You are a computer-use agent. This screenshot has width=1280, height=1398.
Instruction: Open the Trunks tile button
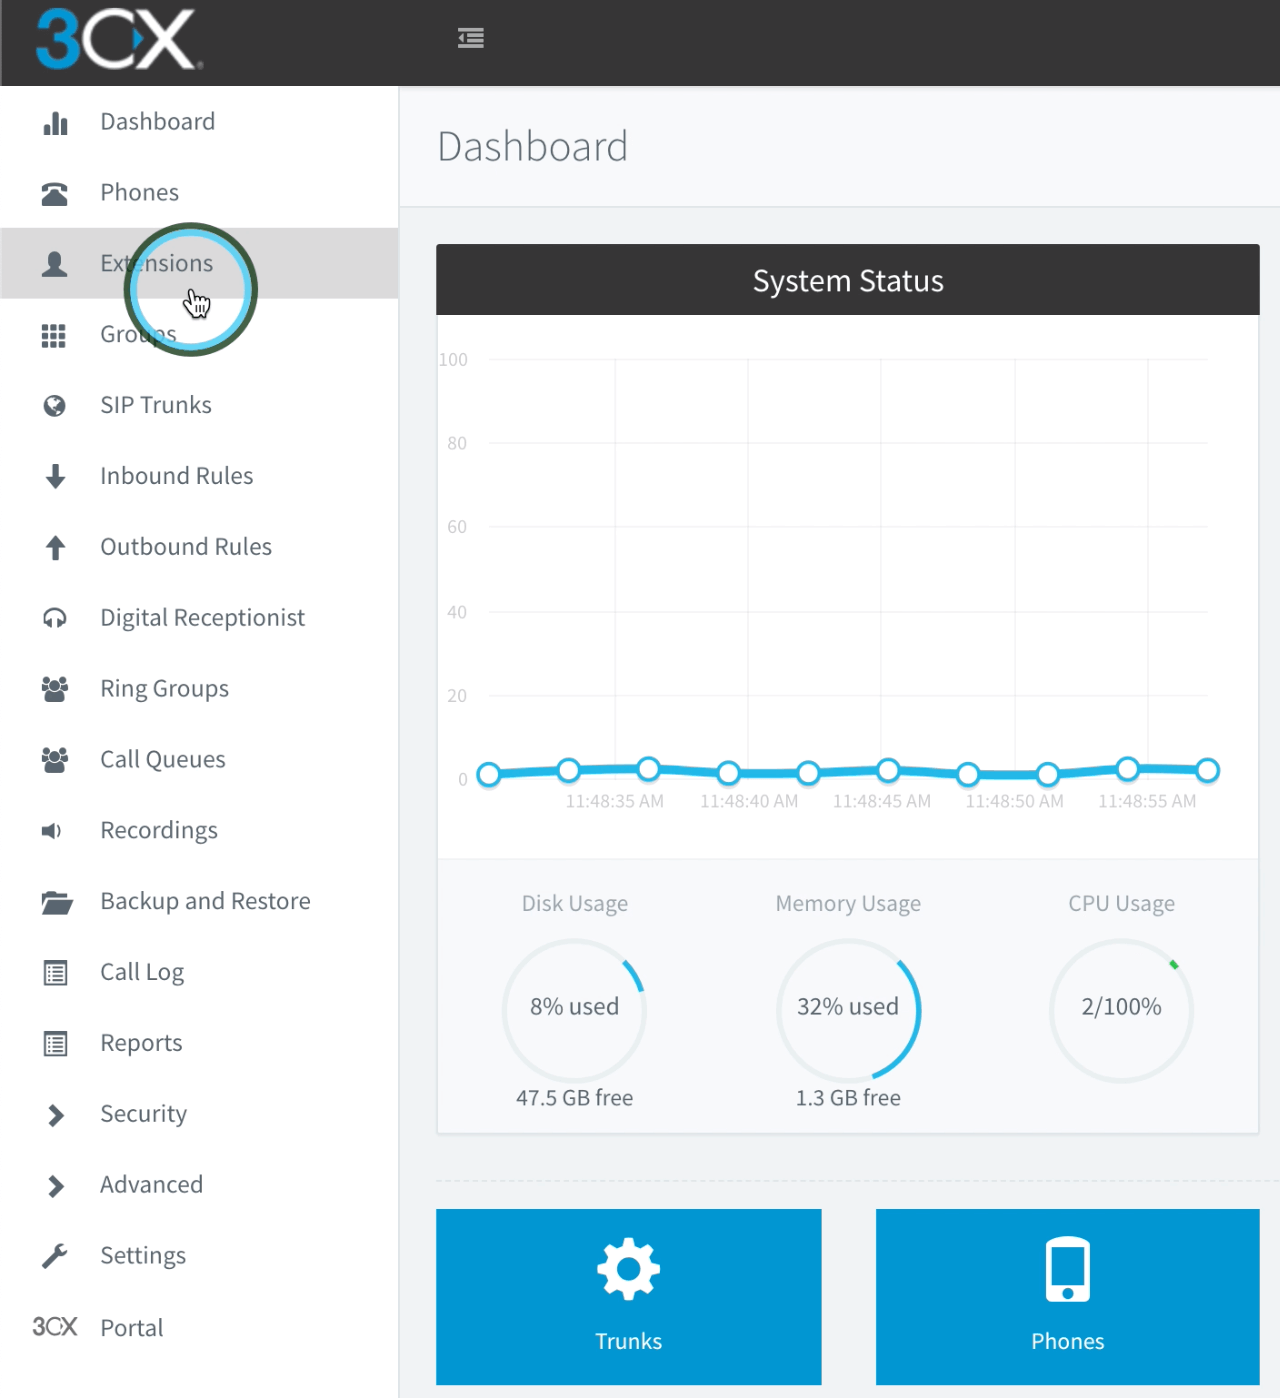pos(628,1296)
